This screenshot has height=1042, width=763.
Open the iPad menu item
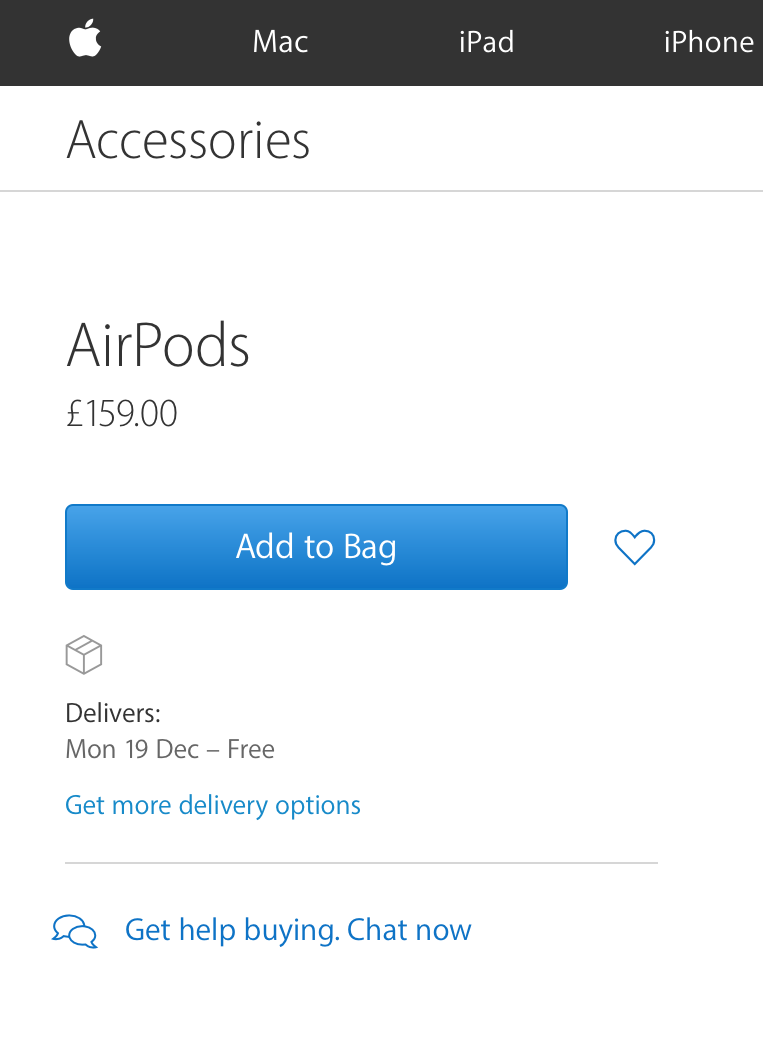pos(487,43)
